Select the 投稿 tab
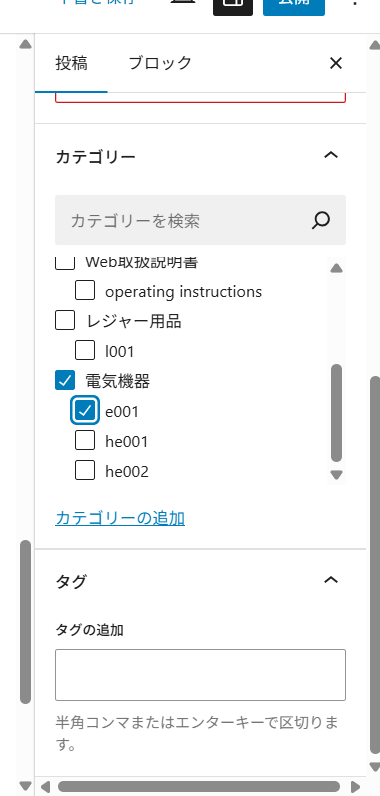This screenshot has height=796, width=380. pyautogui.click(x=72, y=63)
